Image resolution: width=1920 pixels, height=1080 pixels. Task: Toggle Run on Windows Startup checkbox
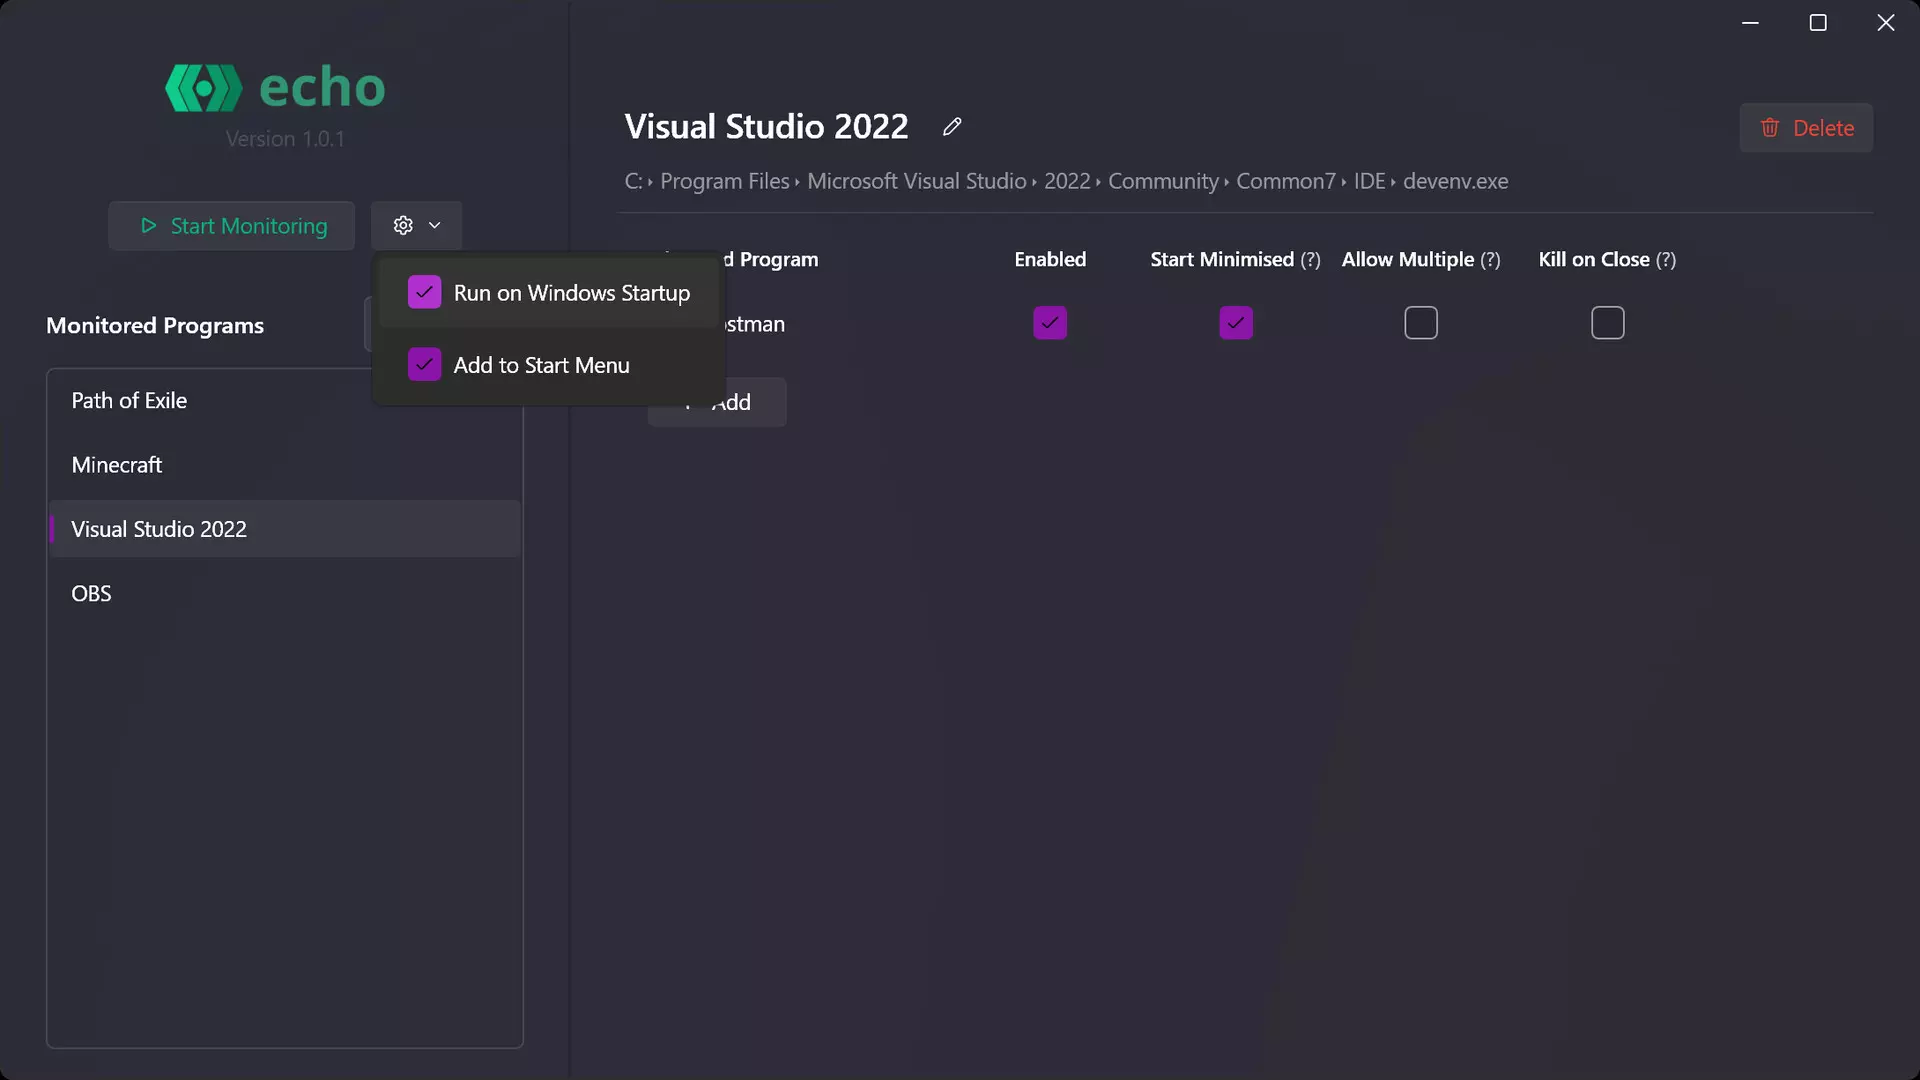[425, 293]
